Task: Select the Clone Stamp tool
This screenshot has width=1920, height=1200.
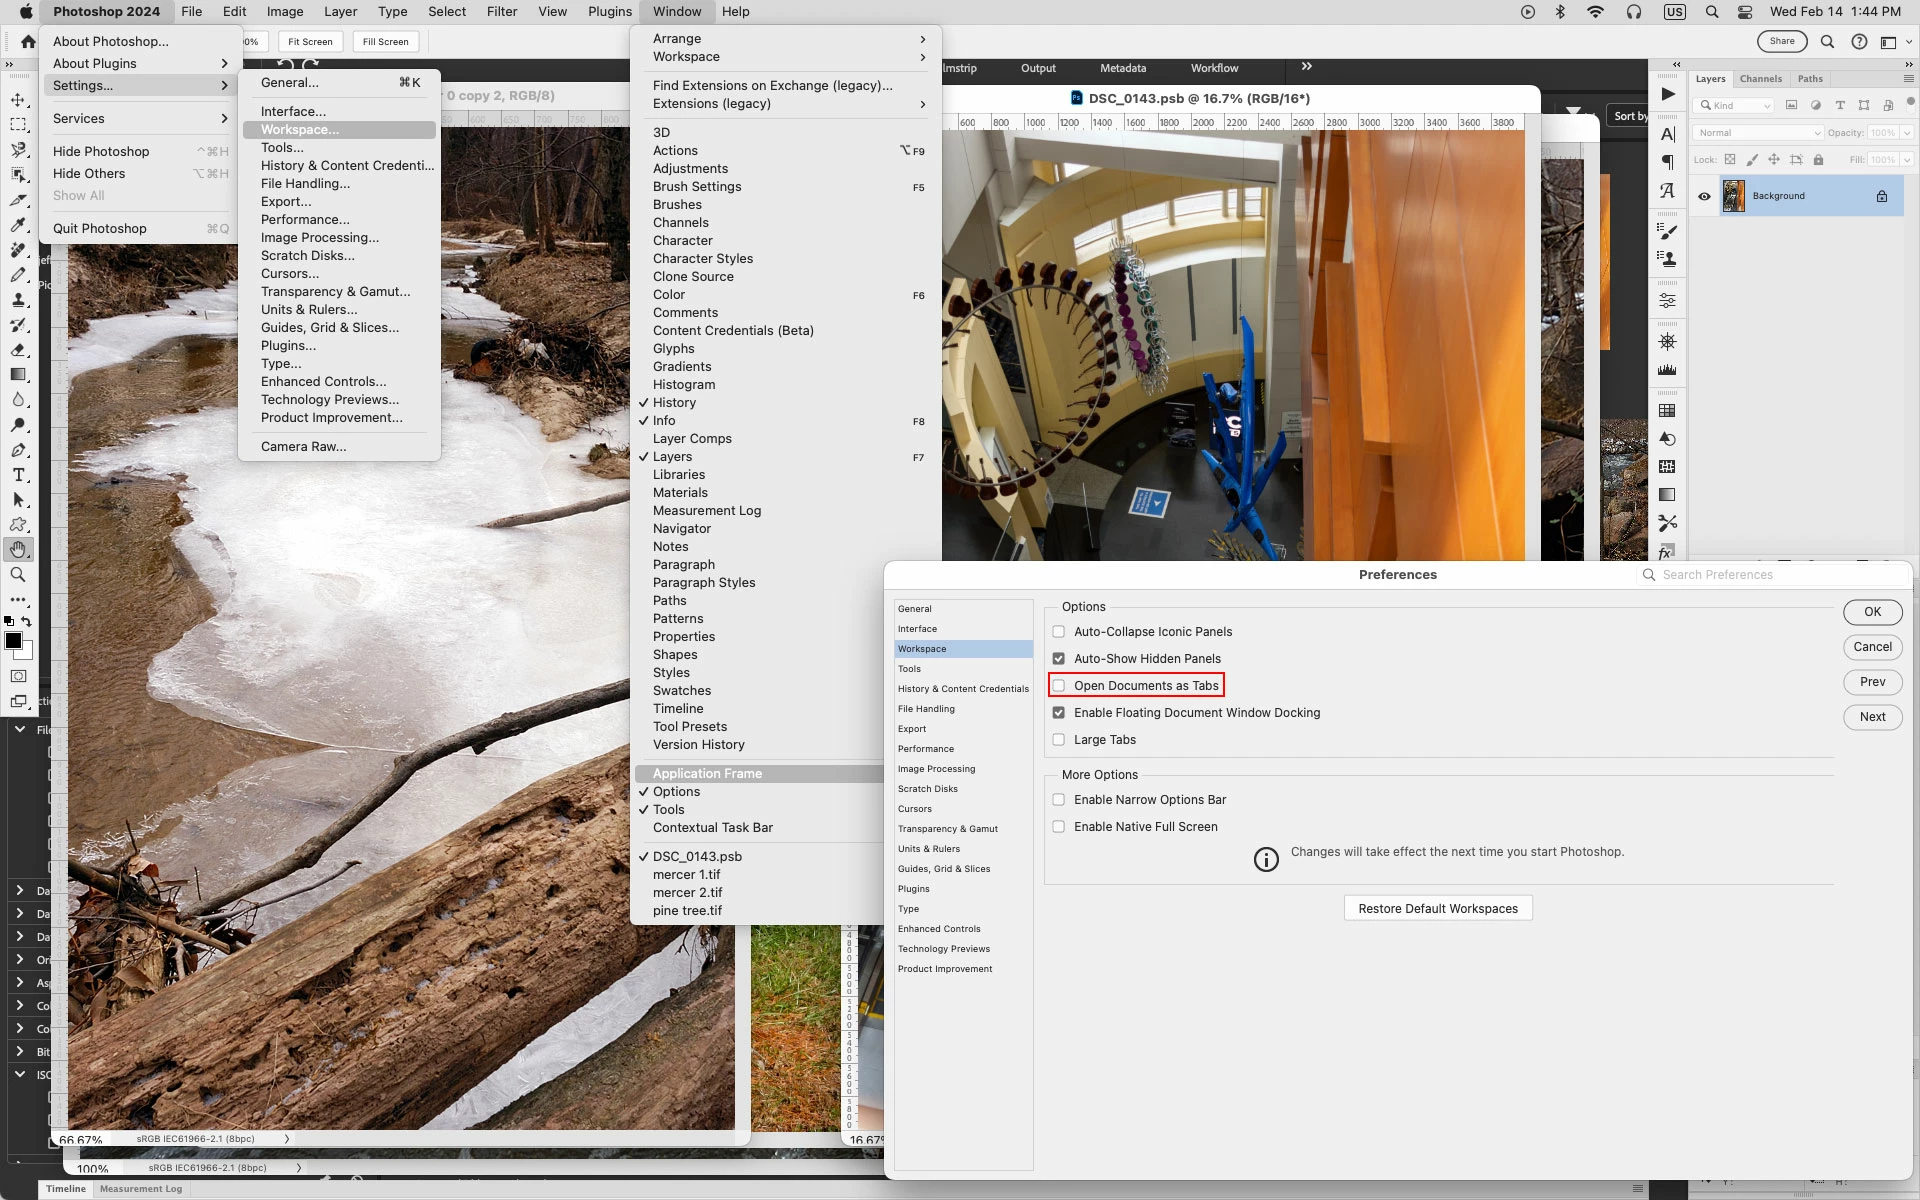Action: [x=18, y=300]
